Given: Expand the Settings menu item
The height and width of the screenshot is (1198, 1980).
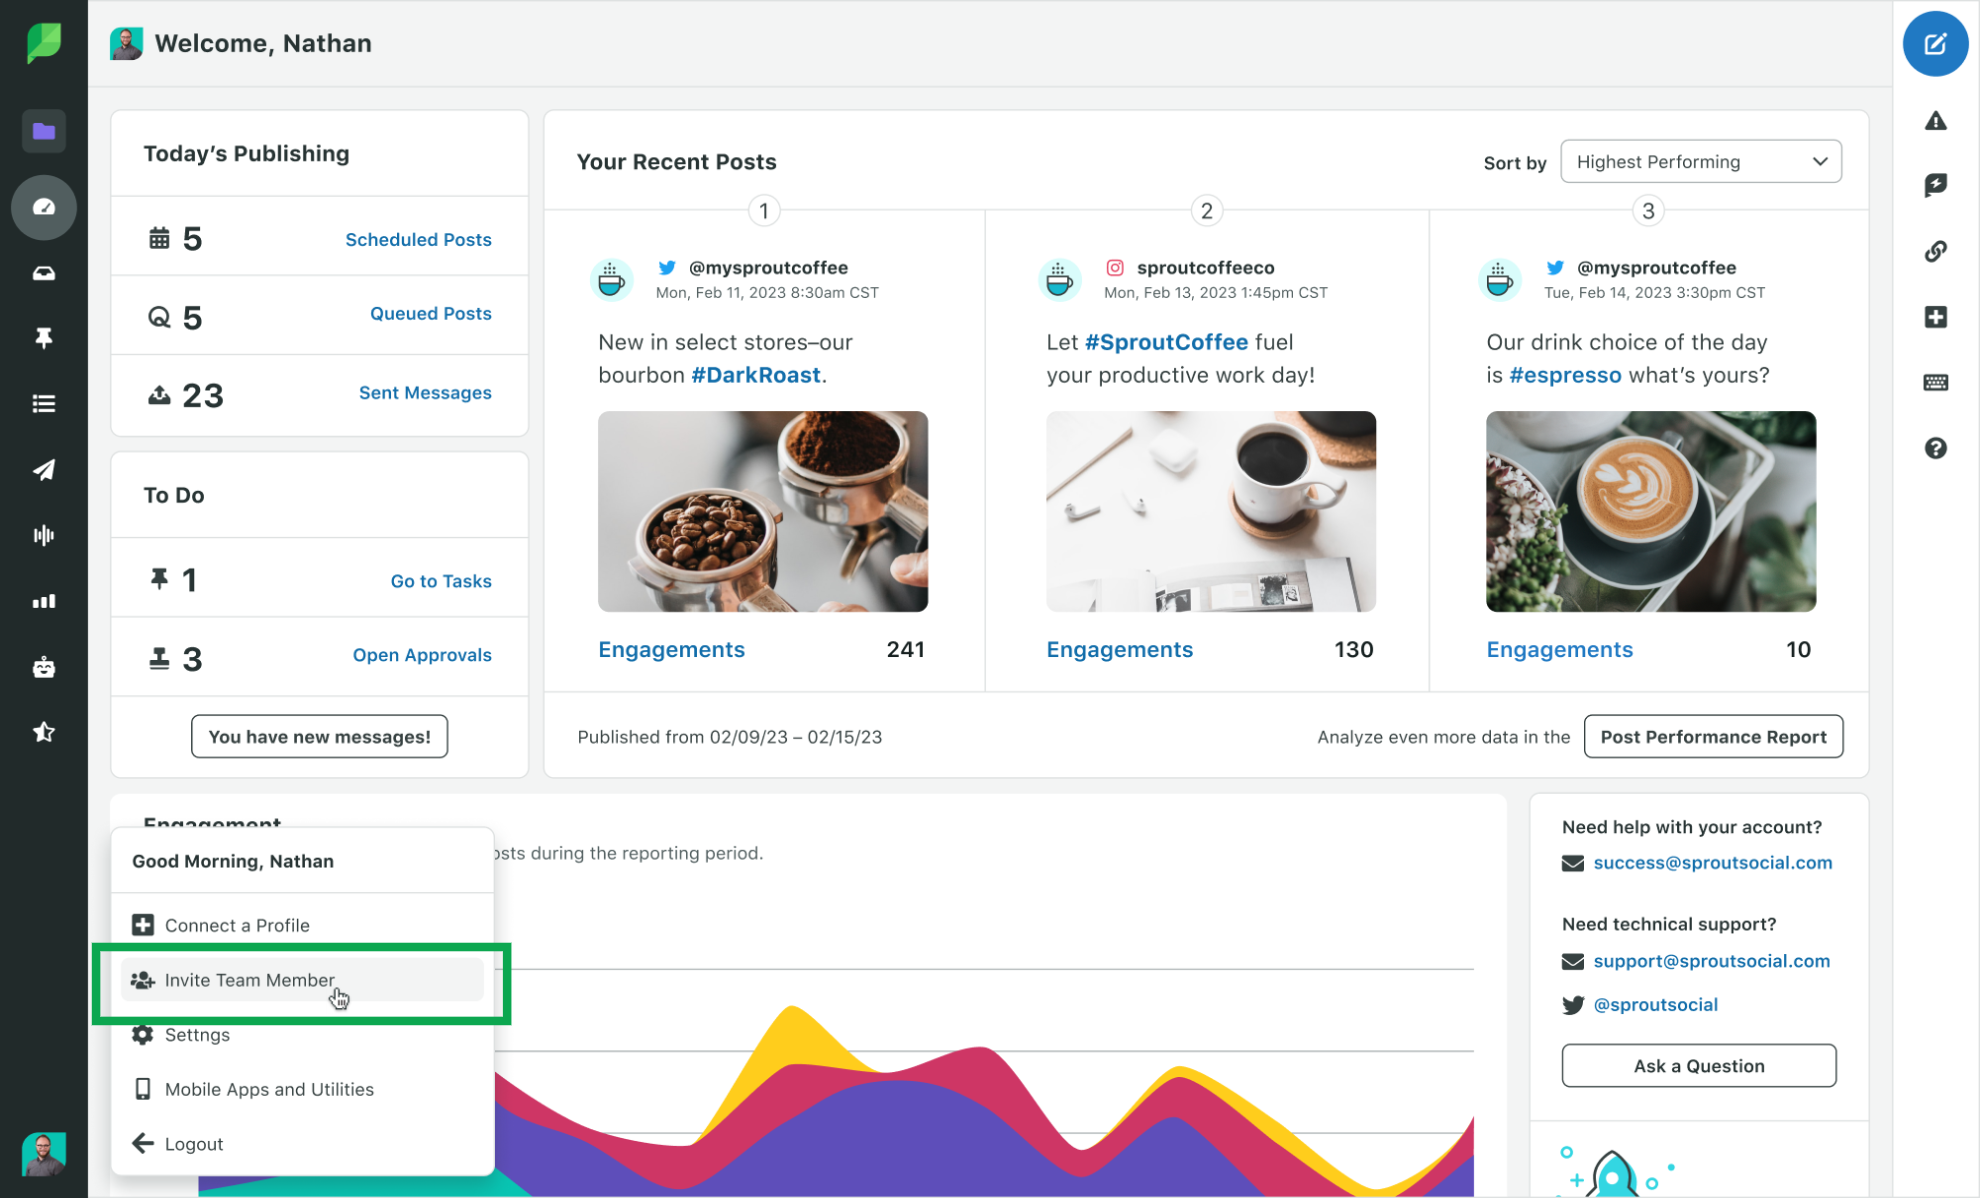Looking at the screenshot, I should coord(197,1034).
